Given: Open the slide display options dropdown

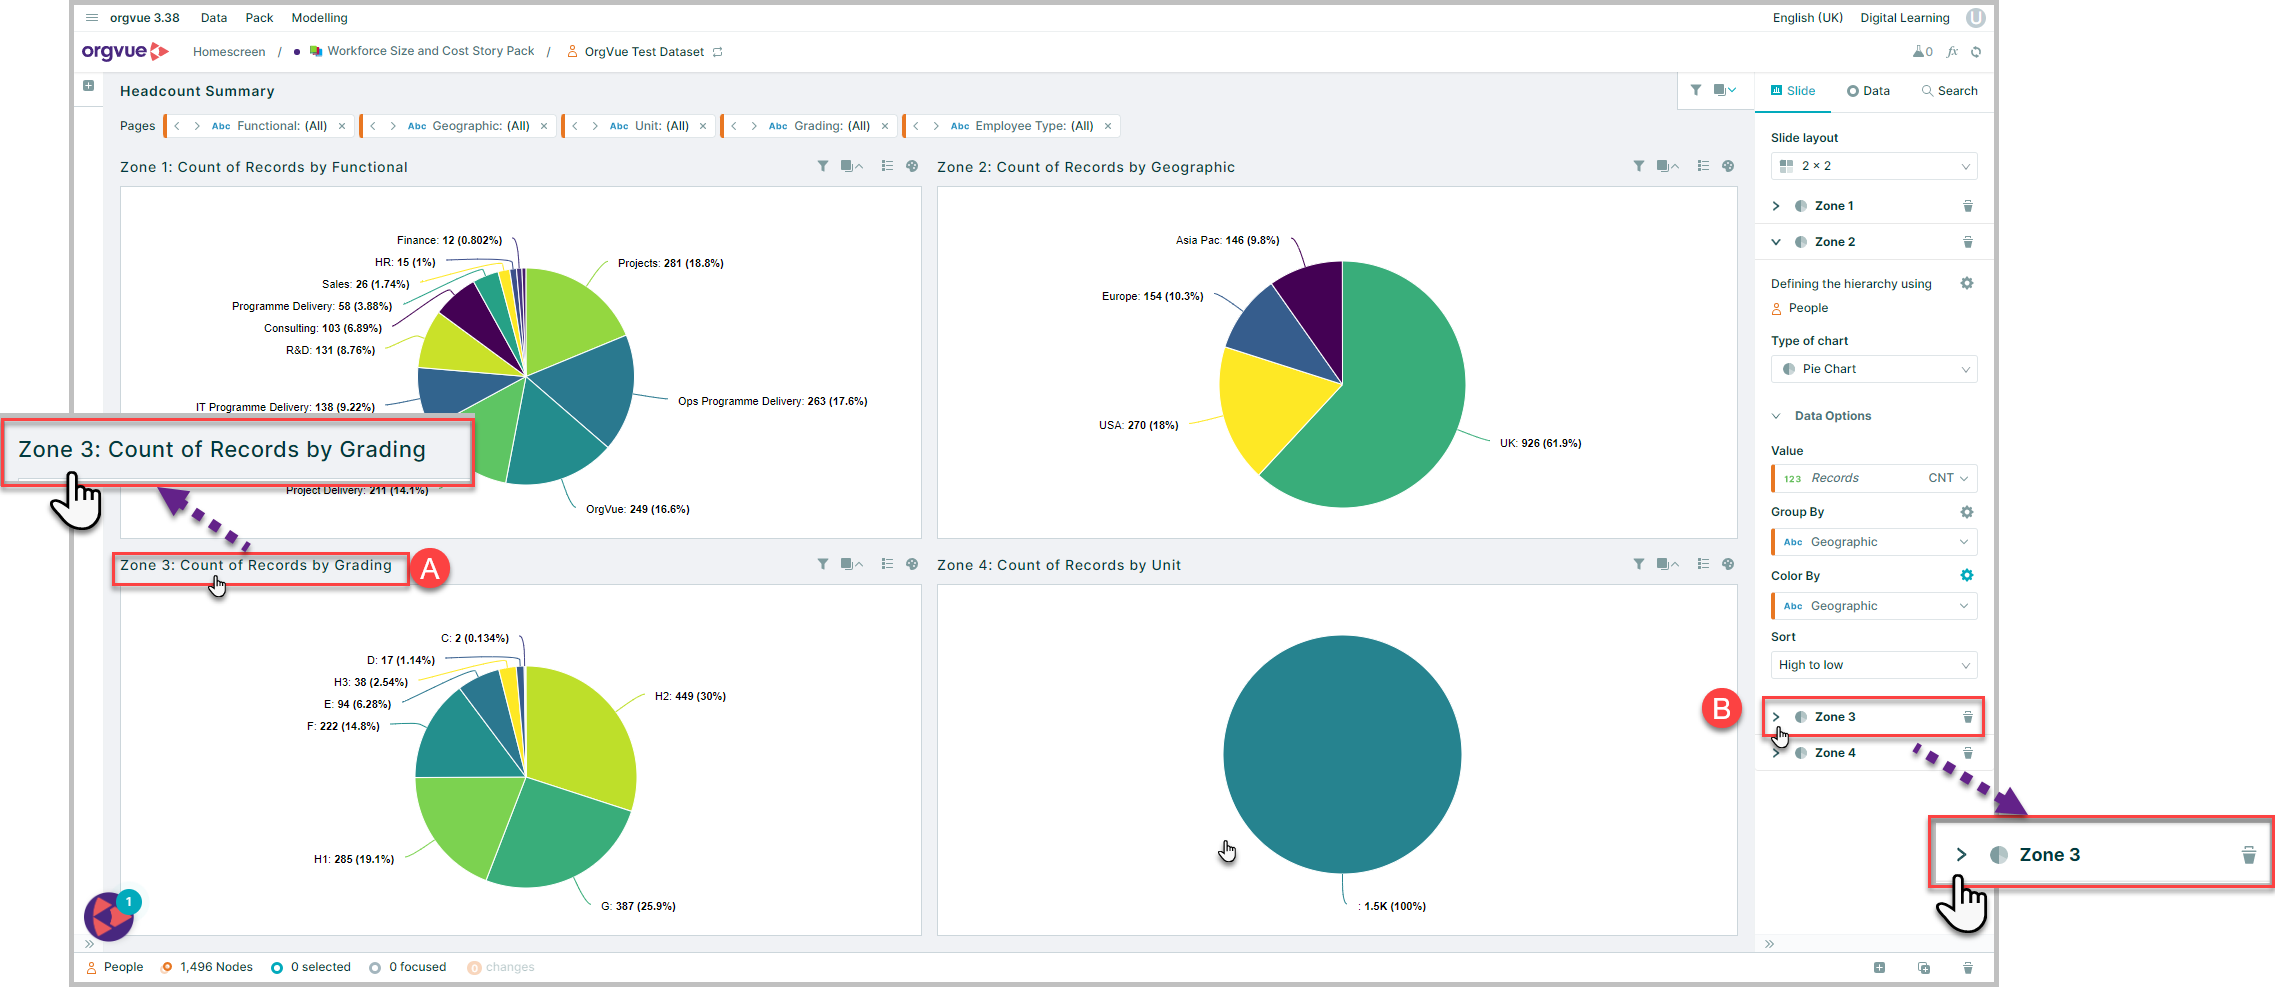Looking at the screenshot, I should click(x=1725, y=90).
